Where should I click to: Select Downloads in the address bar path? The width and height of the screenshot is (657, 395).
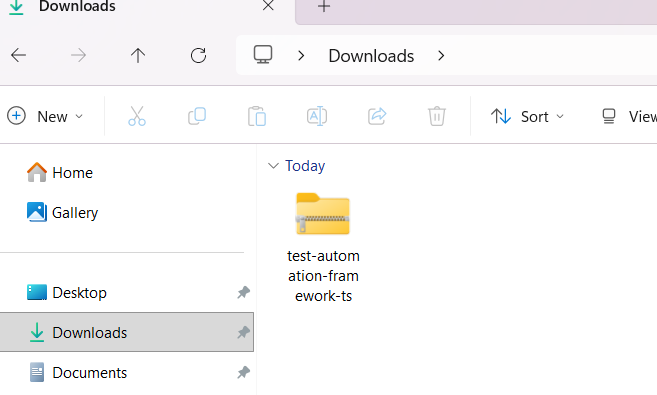pyautogui.click(x=371, y=56)
